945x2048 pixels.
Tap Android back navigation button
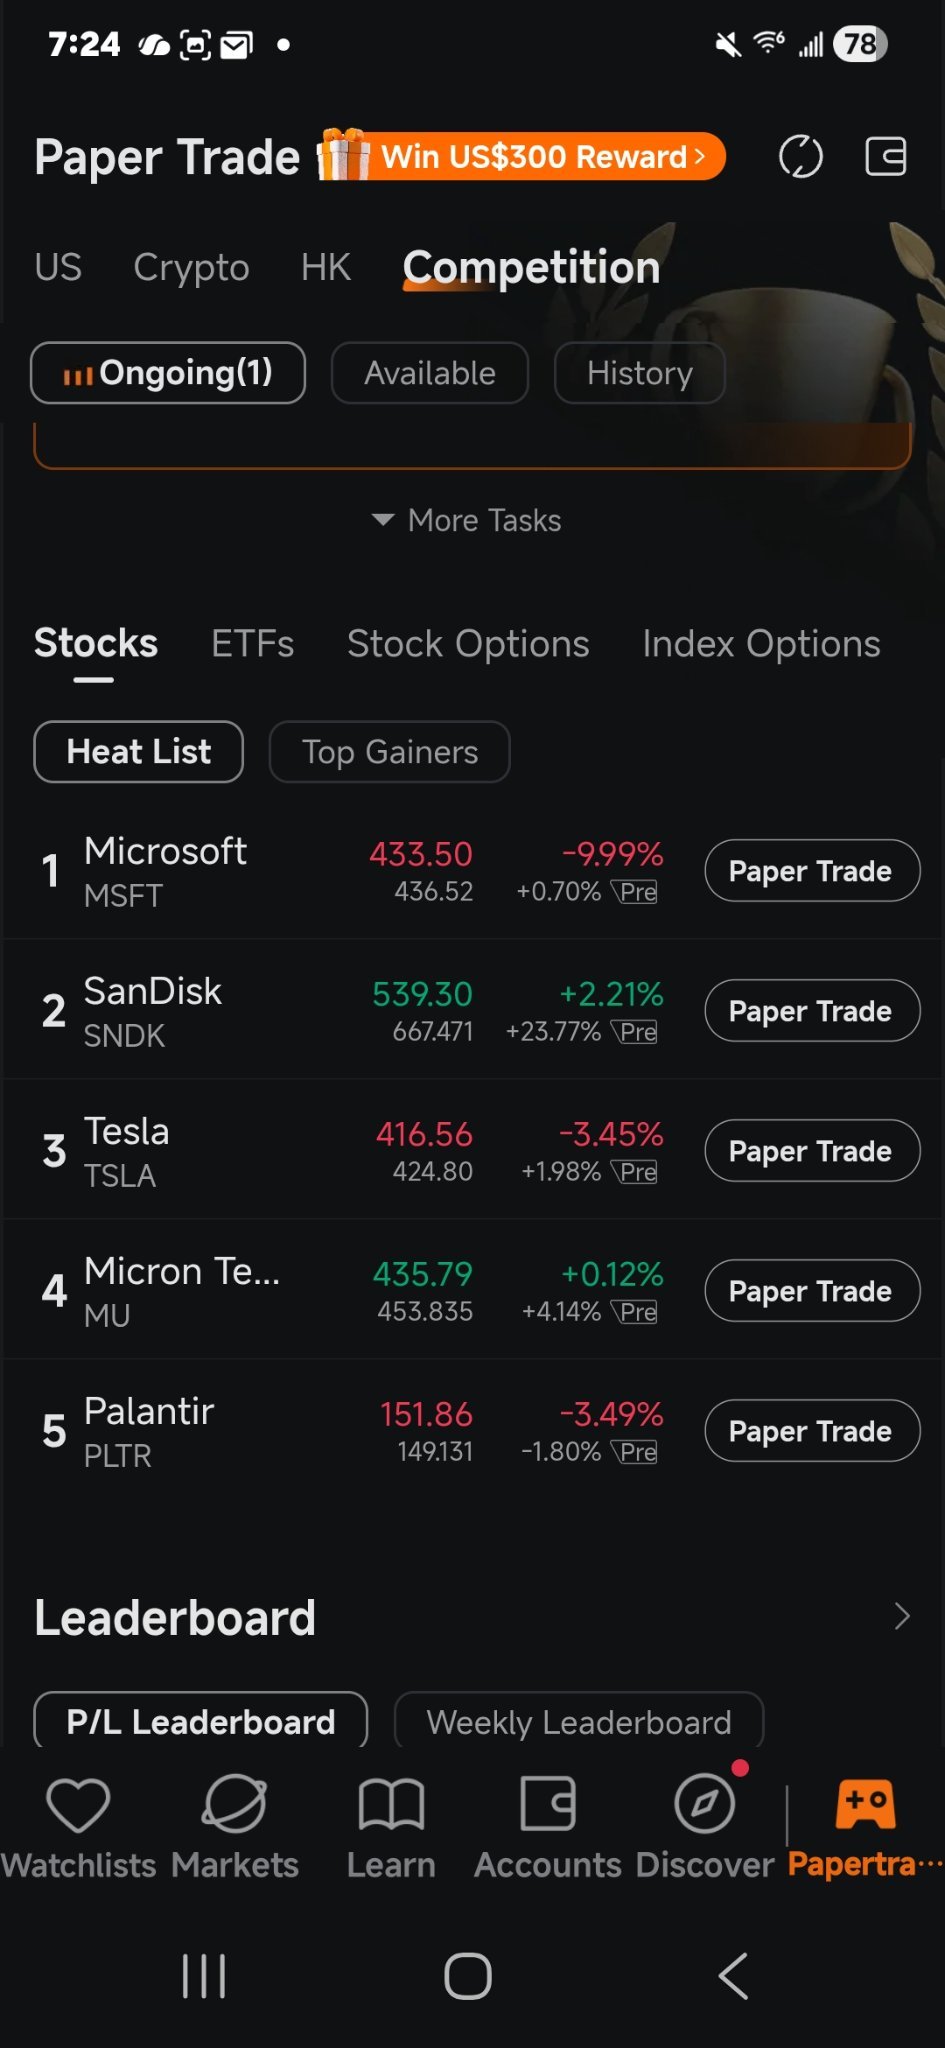click(733, 1976)
